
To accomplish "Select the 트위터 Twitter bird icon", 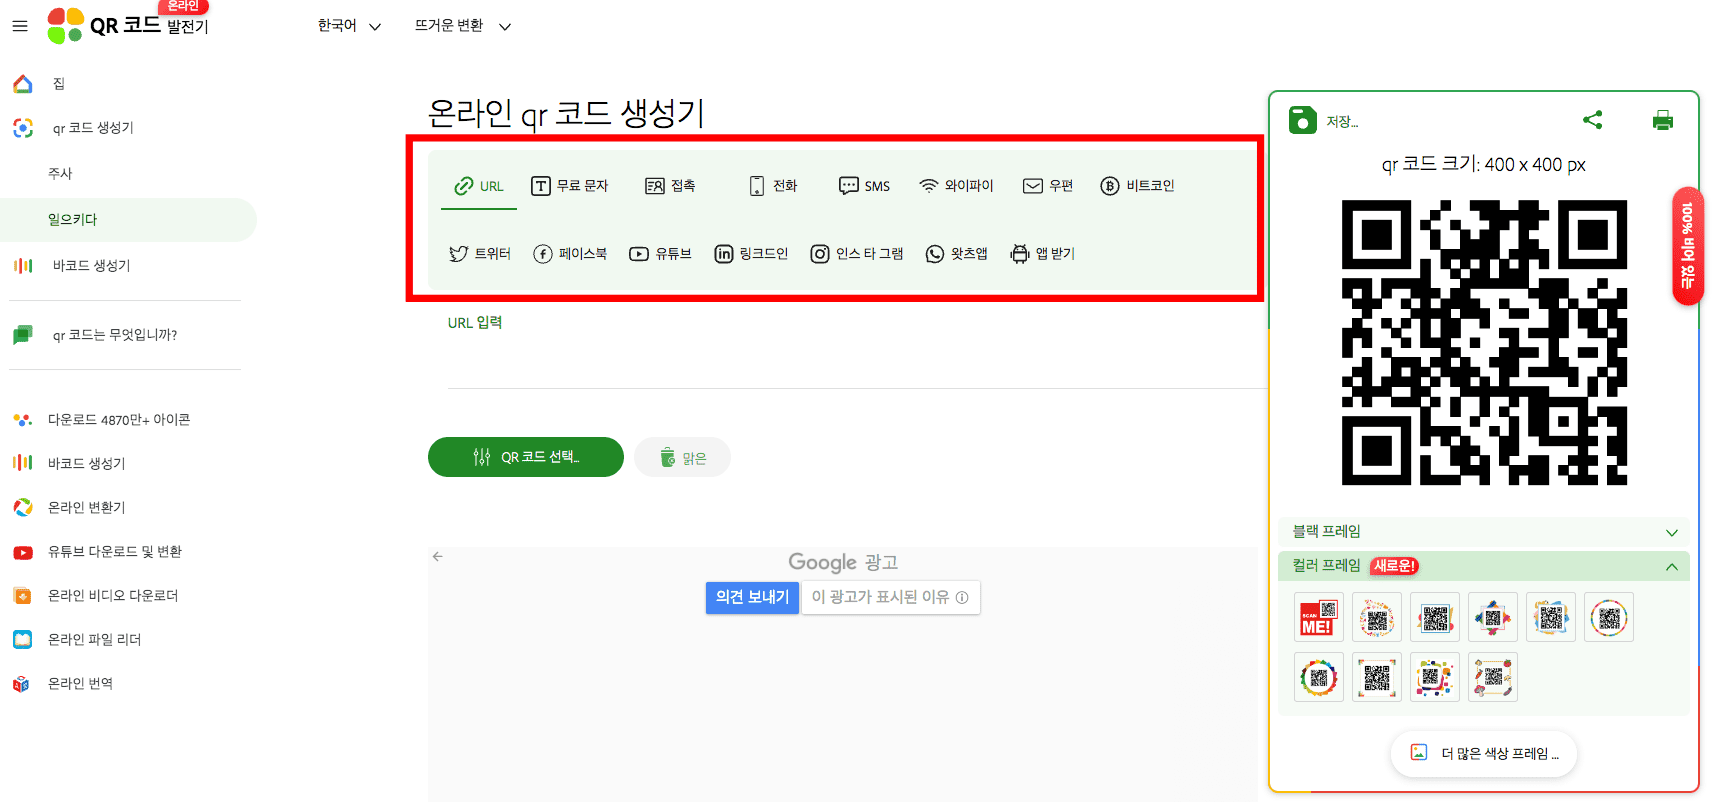I will (x=459, y=254).
